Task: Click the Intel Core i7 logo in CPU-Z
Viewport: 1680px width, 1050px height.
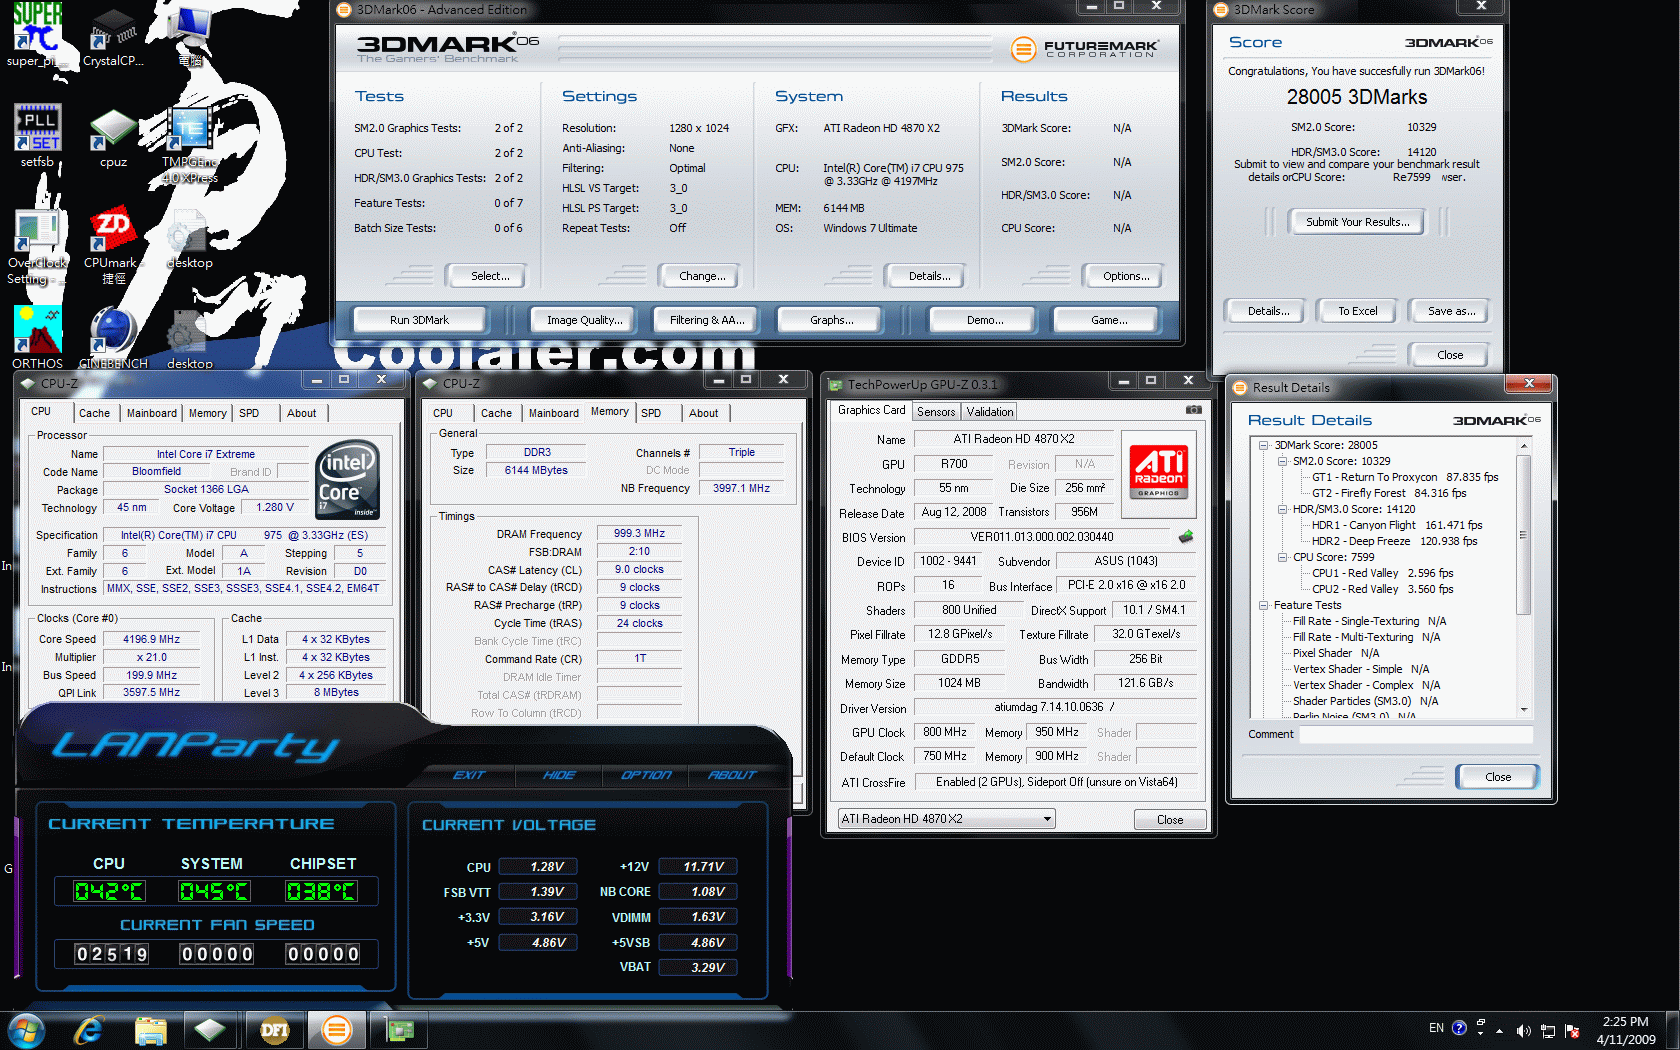Action: point(347,480)
